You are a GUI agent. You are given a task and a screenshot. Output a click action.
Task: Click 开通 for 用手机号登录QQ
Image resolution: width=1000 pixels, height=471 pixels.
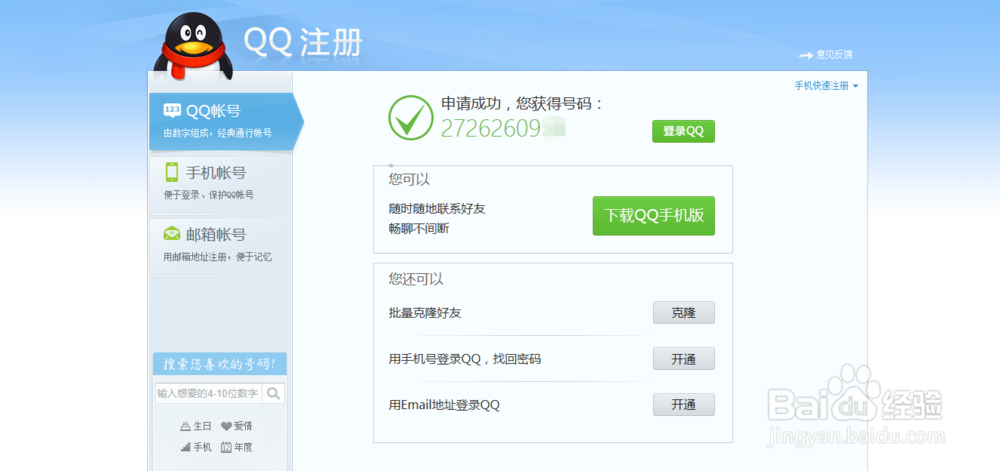684,359
